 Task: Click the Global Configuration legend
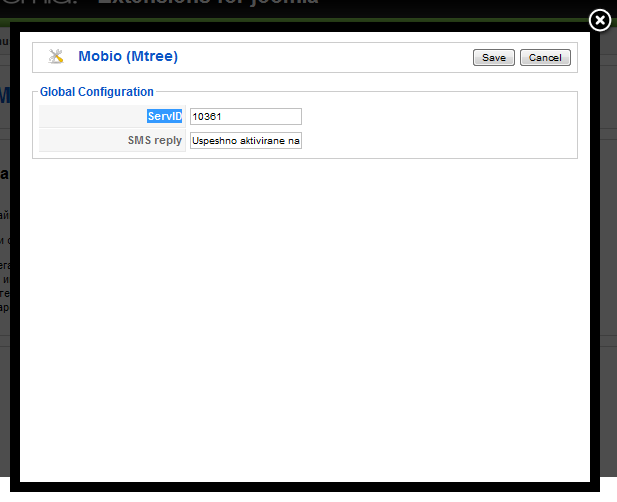click(x=97, y=92)
